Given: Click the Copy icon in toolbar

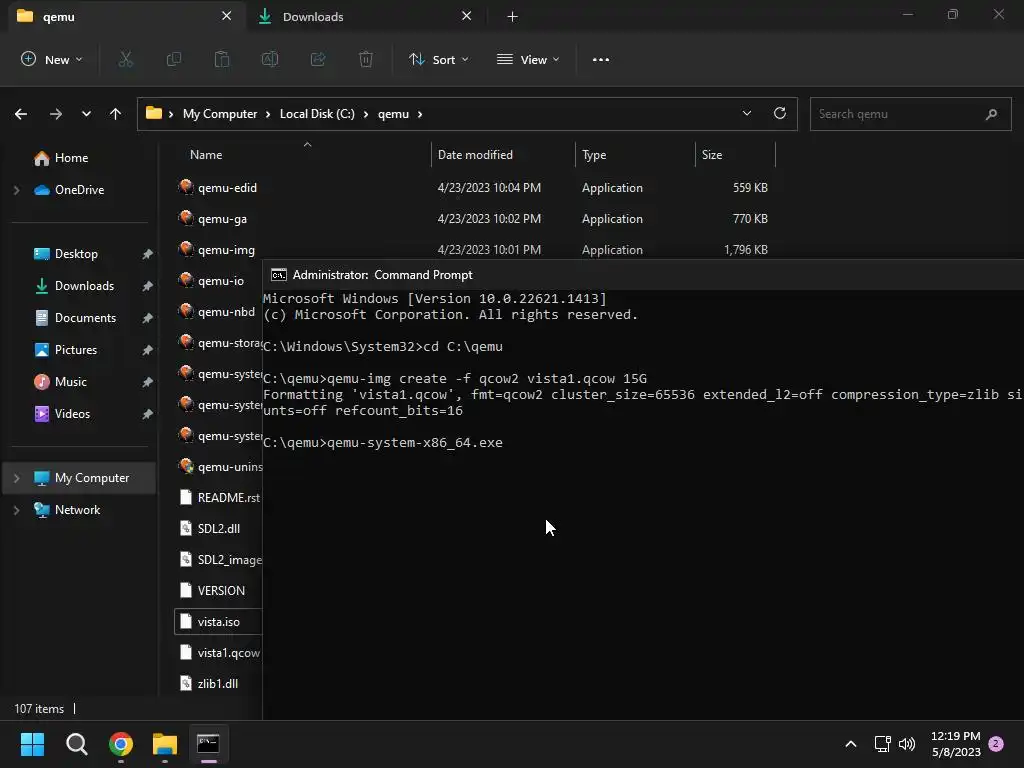Looking at the screenshot, I should pos(174,59).
